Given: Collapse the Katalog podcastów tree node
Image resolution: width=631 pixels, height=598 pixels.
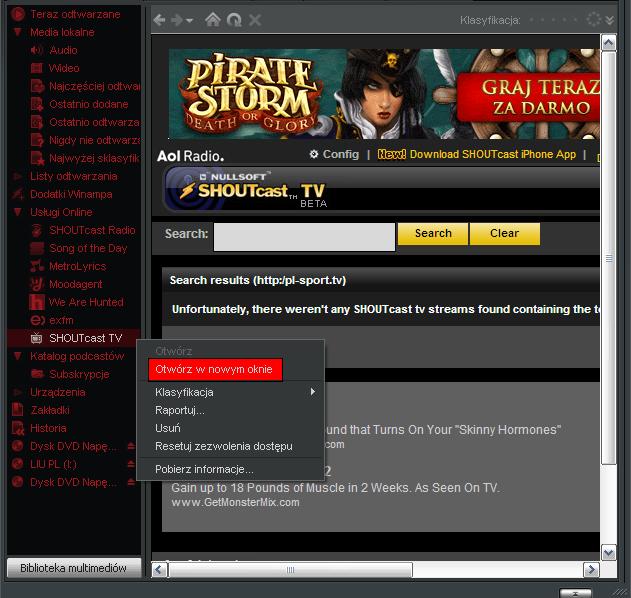Looking at the screenshot, I should tap(18, 356).
